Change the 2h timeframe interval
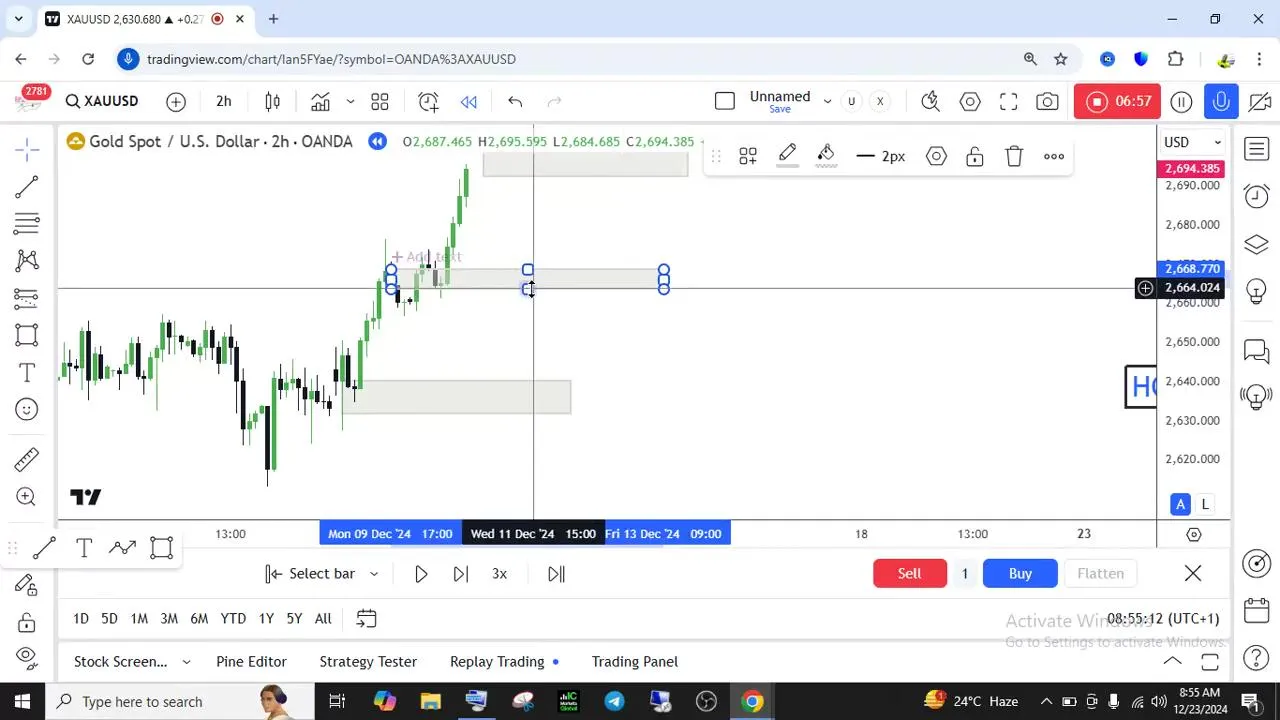 224,101
